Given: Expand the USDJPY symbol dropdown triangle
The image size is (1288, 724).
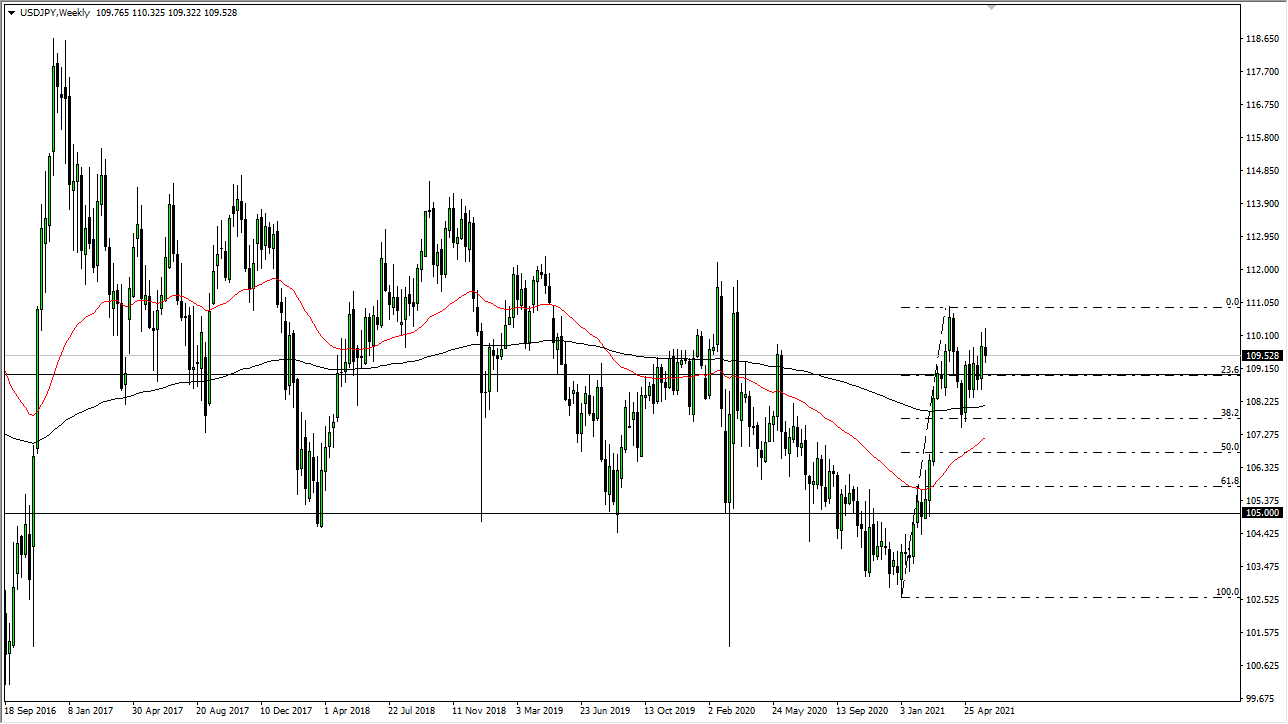Looking at the screenshot, I should click(13, 15).
